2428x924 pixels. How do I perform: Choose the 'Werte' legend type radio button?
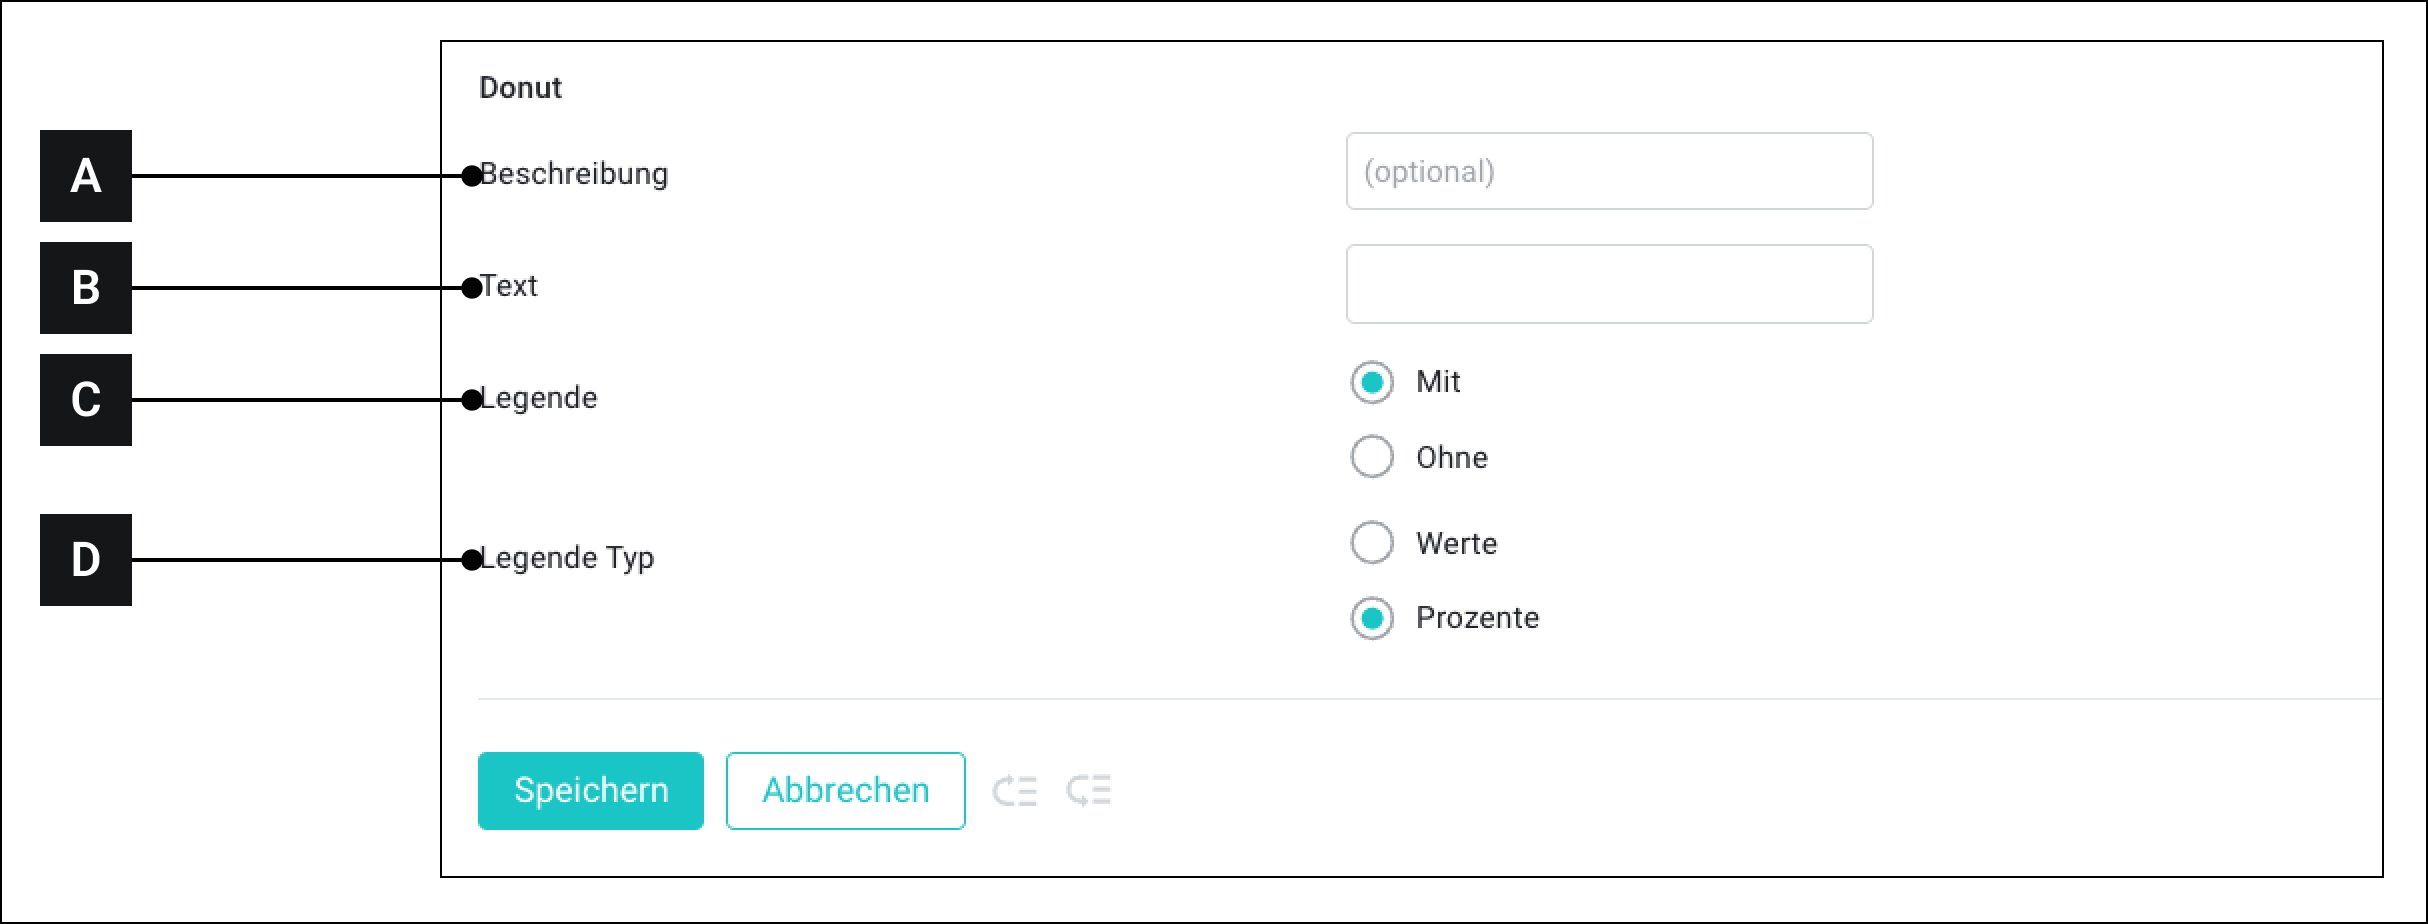1371,543
